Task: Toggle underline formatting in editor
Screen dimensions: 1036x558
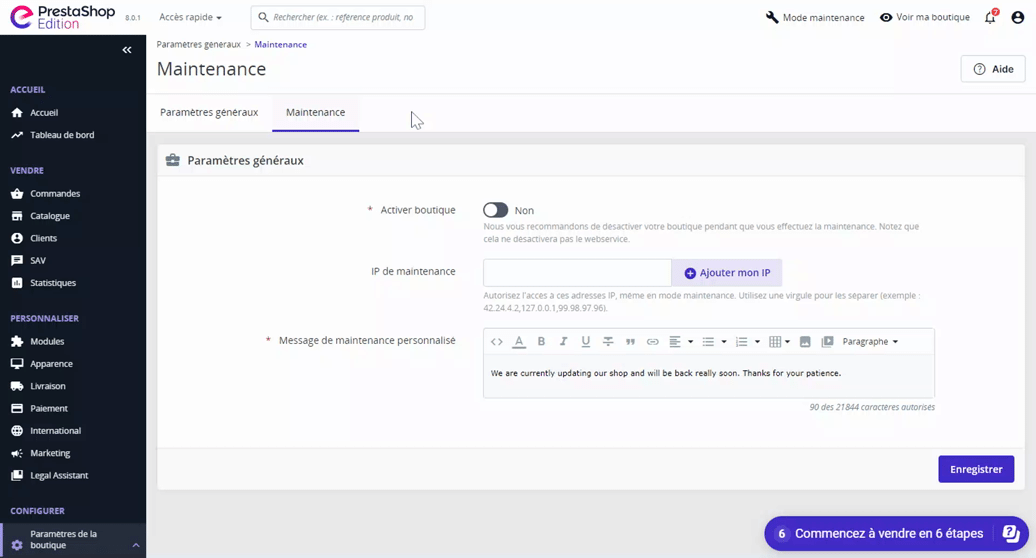Action: coord(585,341)
